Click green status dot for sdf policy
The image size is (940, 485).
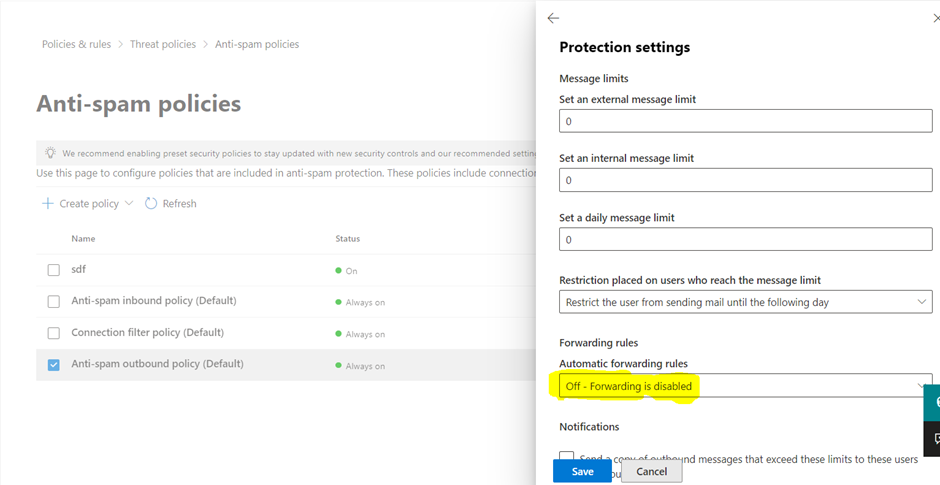coord(339,271)
